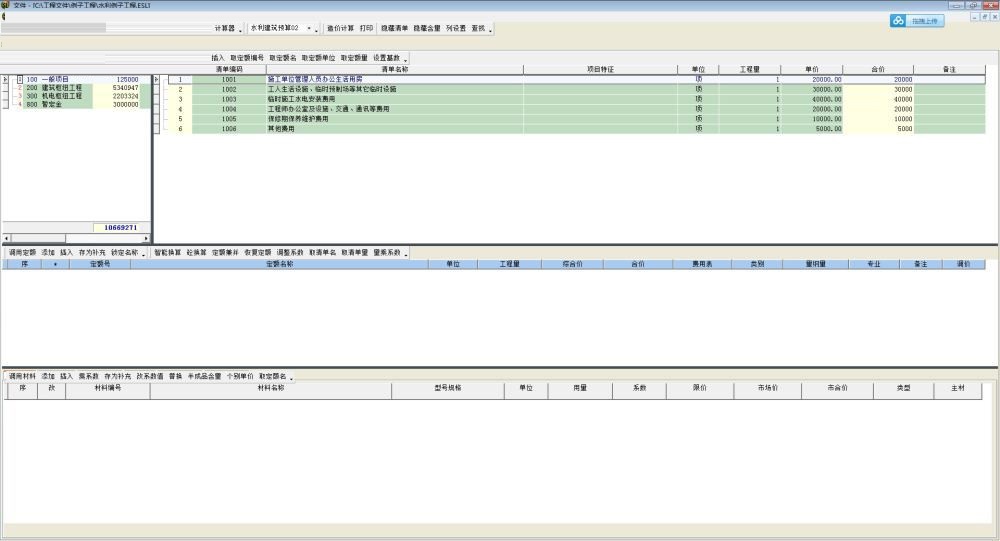
Task: Click 列设置 column settings
Action: (x=456, y=29)
